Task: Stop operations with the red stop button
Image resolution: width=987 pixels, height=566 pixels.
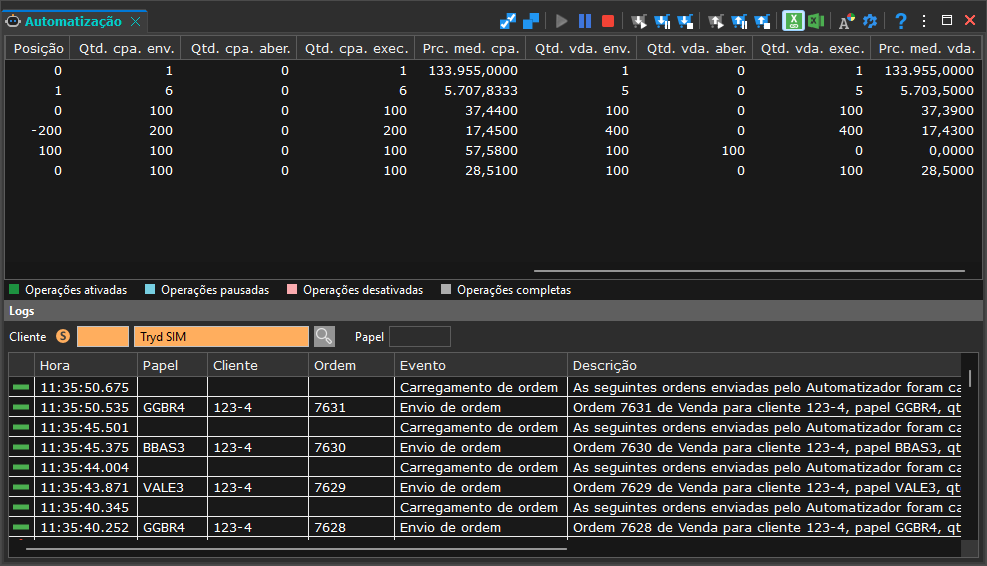Action: point(608,21)
